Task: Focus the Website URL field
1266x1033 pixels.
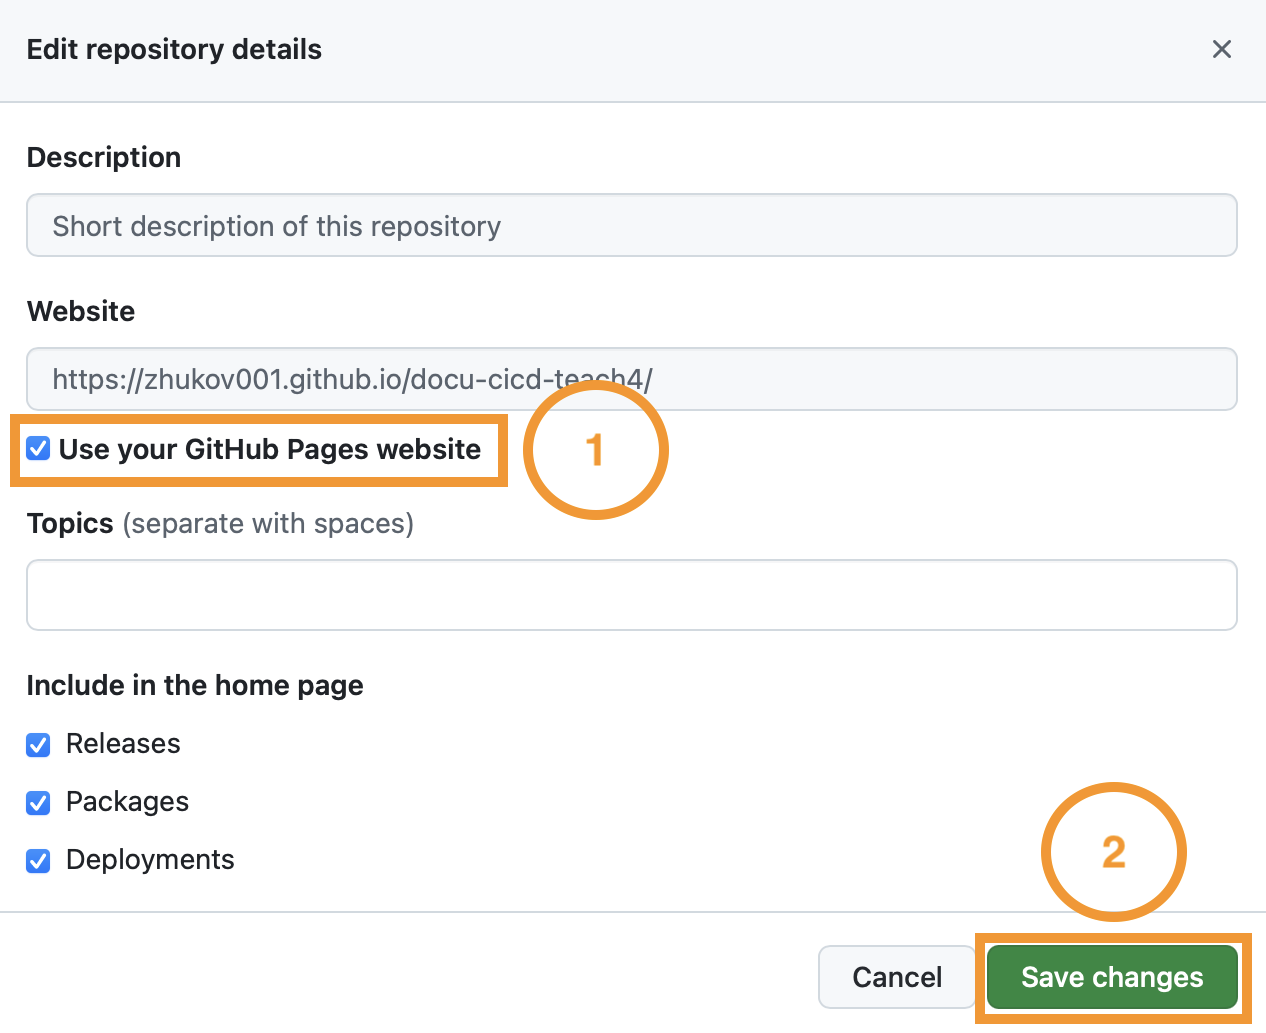Action: (x=631, y=379)
